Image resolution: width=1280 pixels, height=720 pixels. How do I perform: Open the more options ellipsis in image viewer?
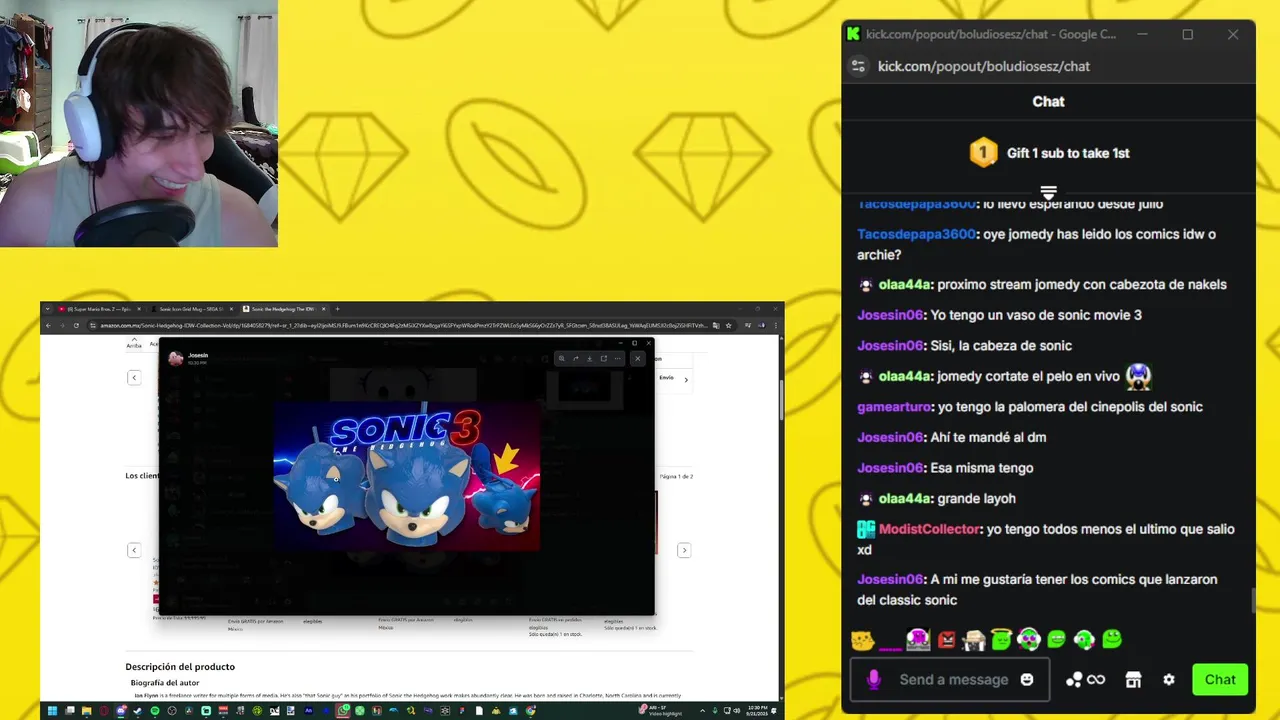618,358
